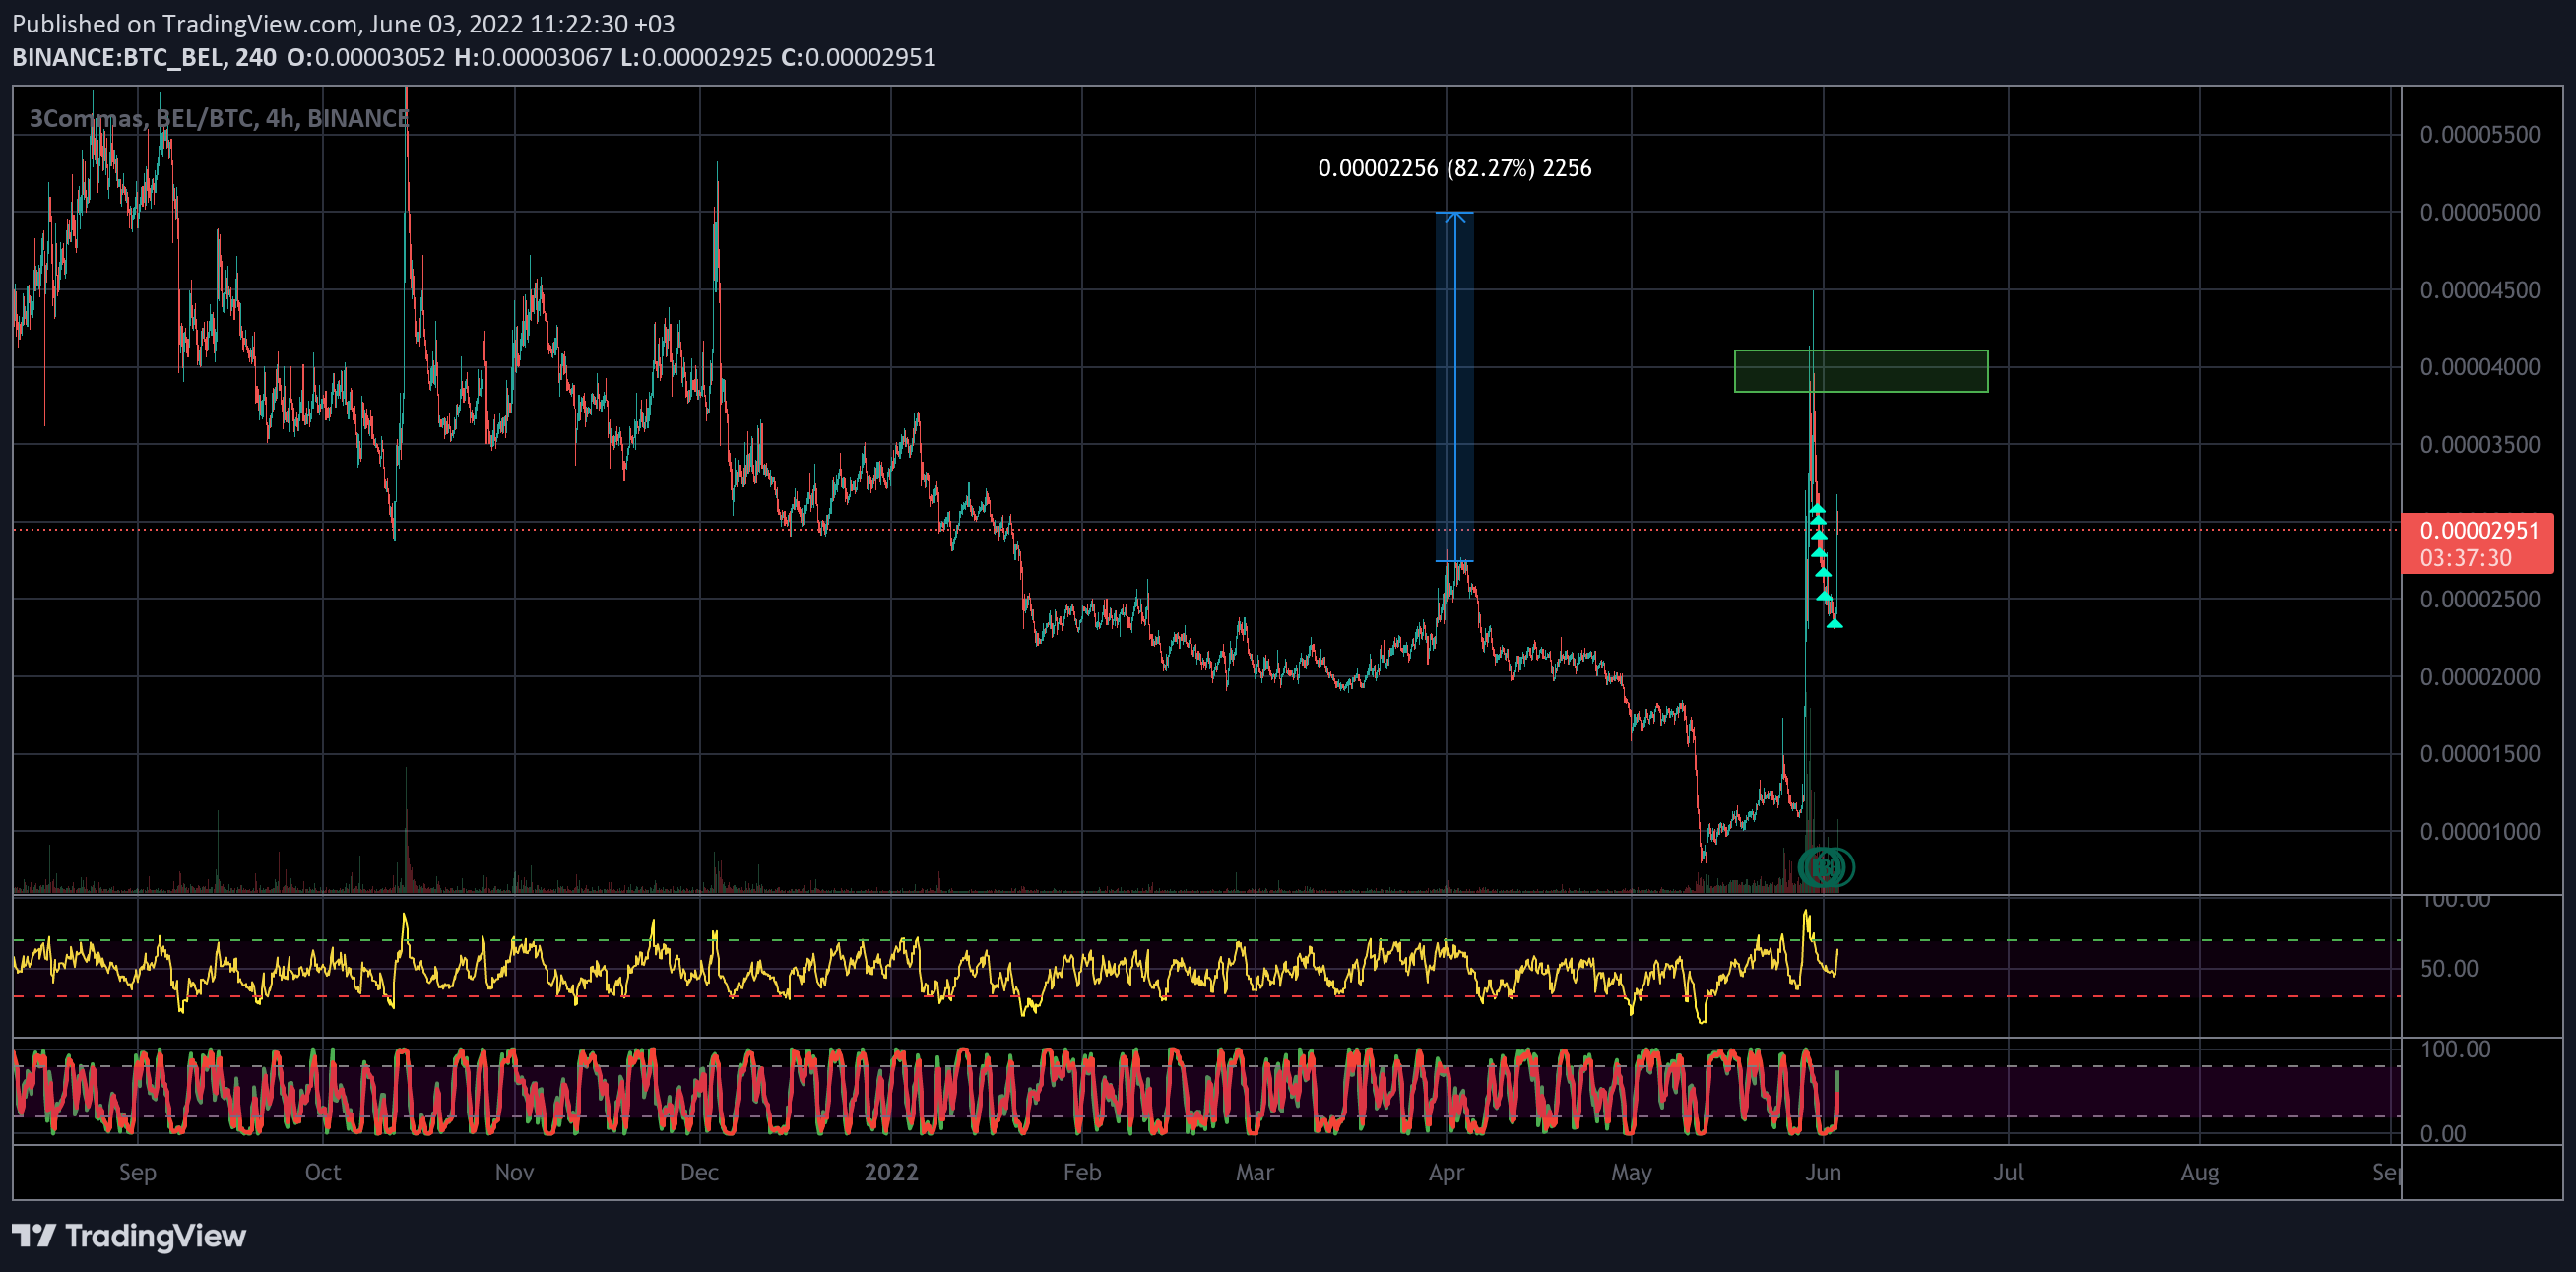Click the 0.00 level on the stochastic scale
This screenshot has height=1272, width=2576.
click(2443, 1133)
